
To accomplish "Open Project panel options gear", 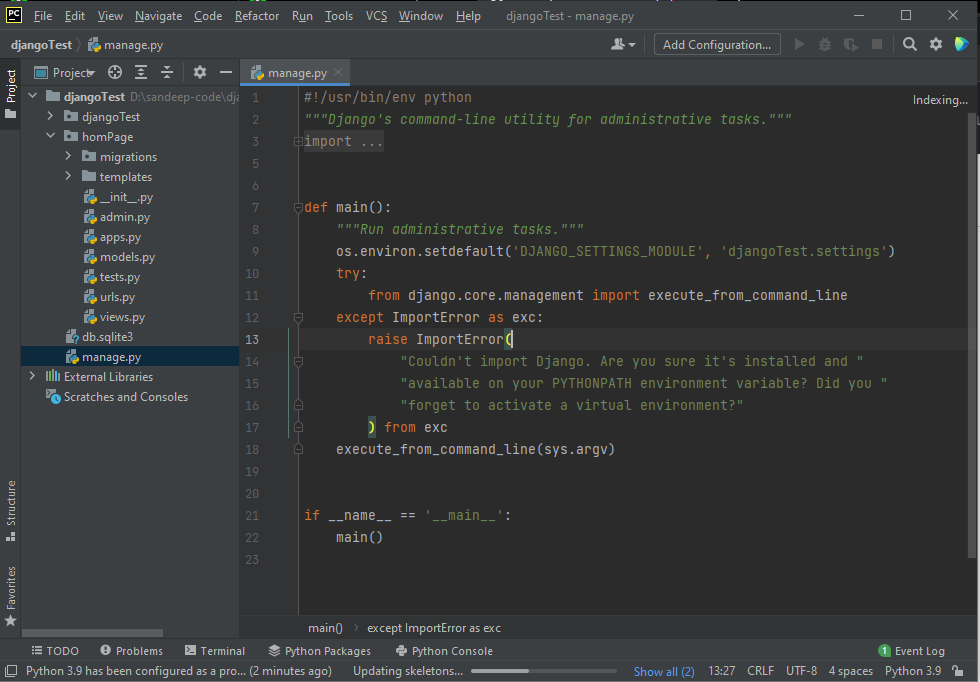I will coord(199,72).
